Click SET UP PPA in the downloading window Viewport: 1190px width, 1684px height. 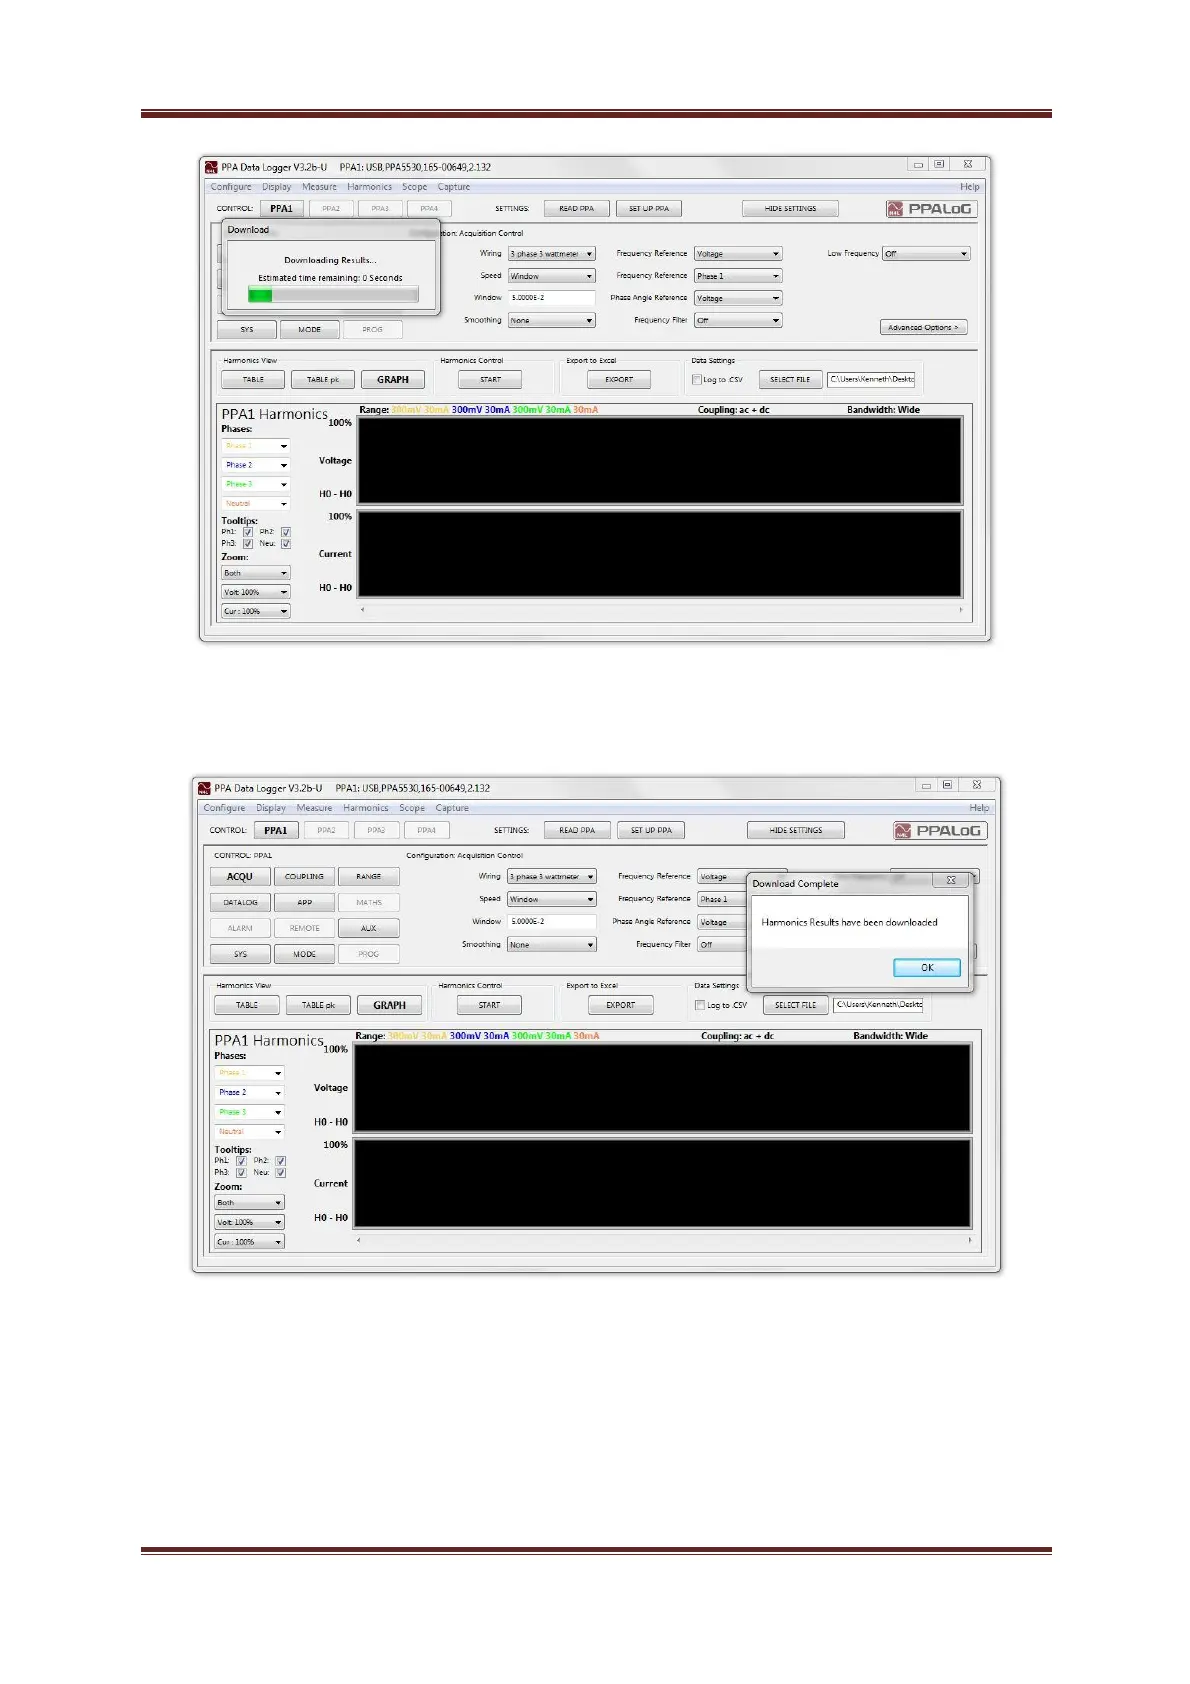[x=649, y=209]
